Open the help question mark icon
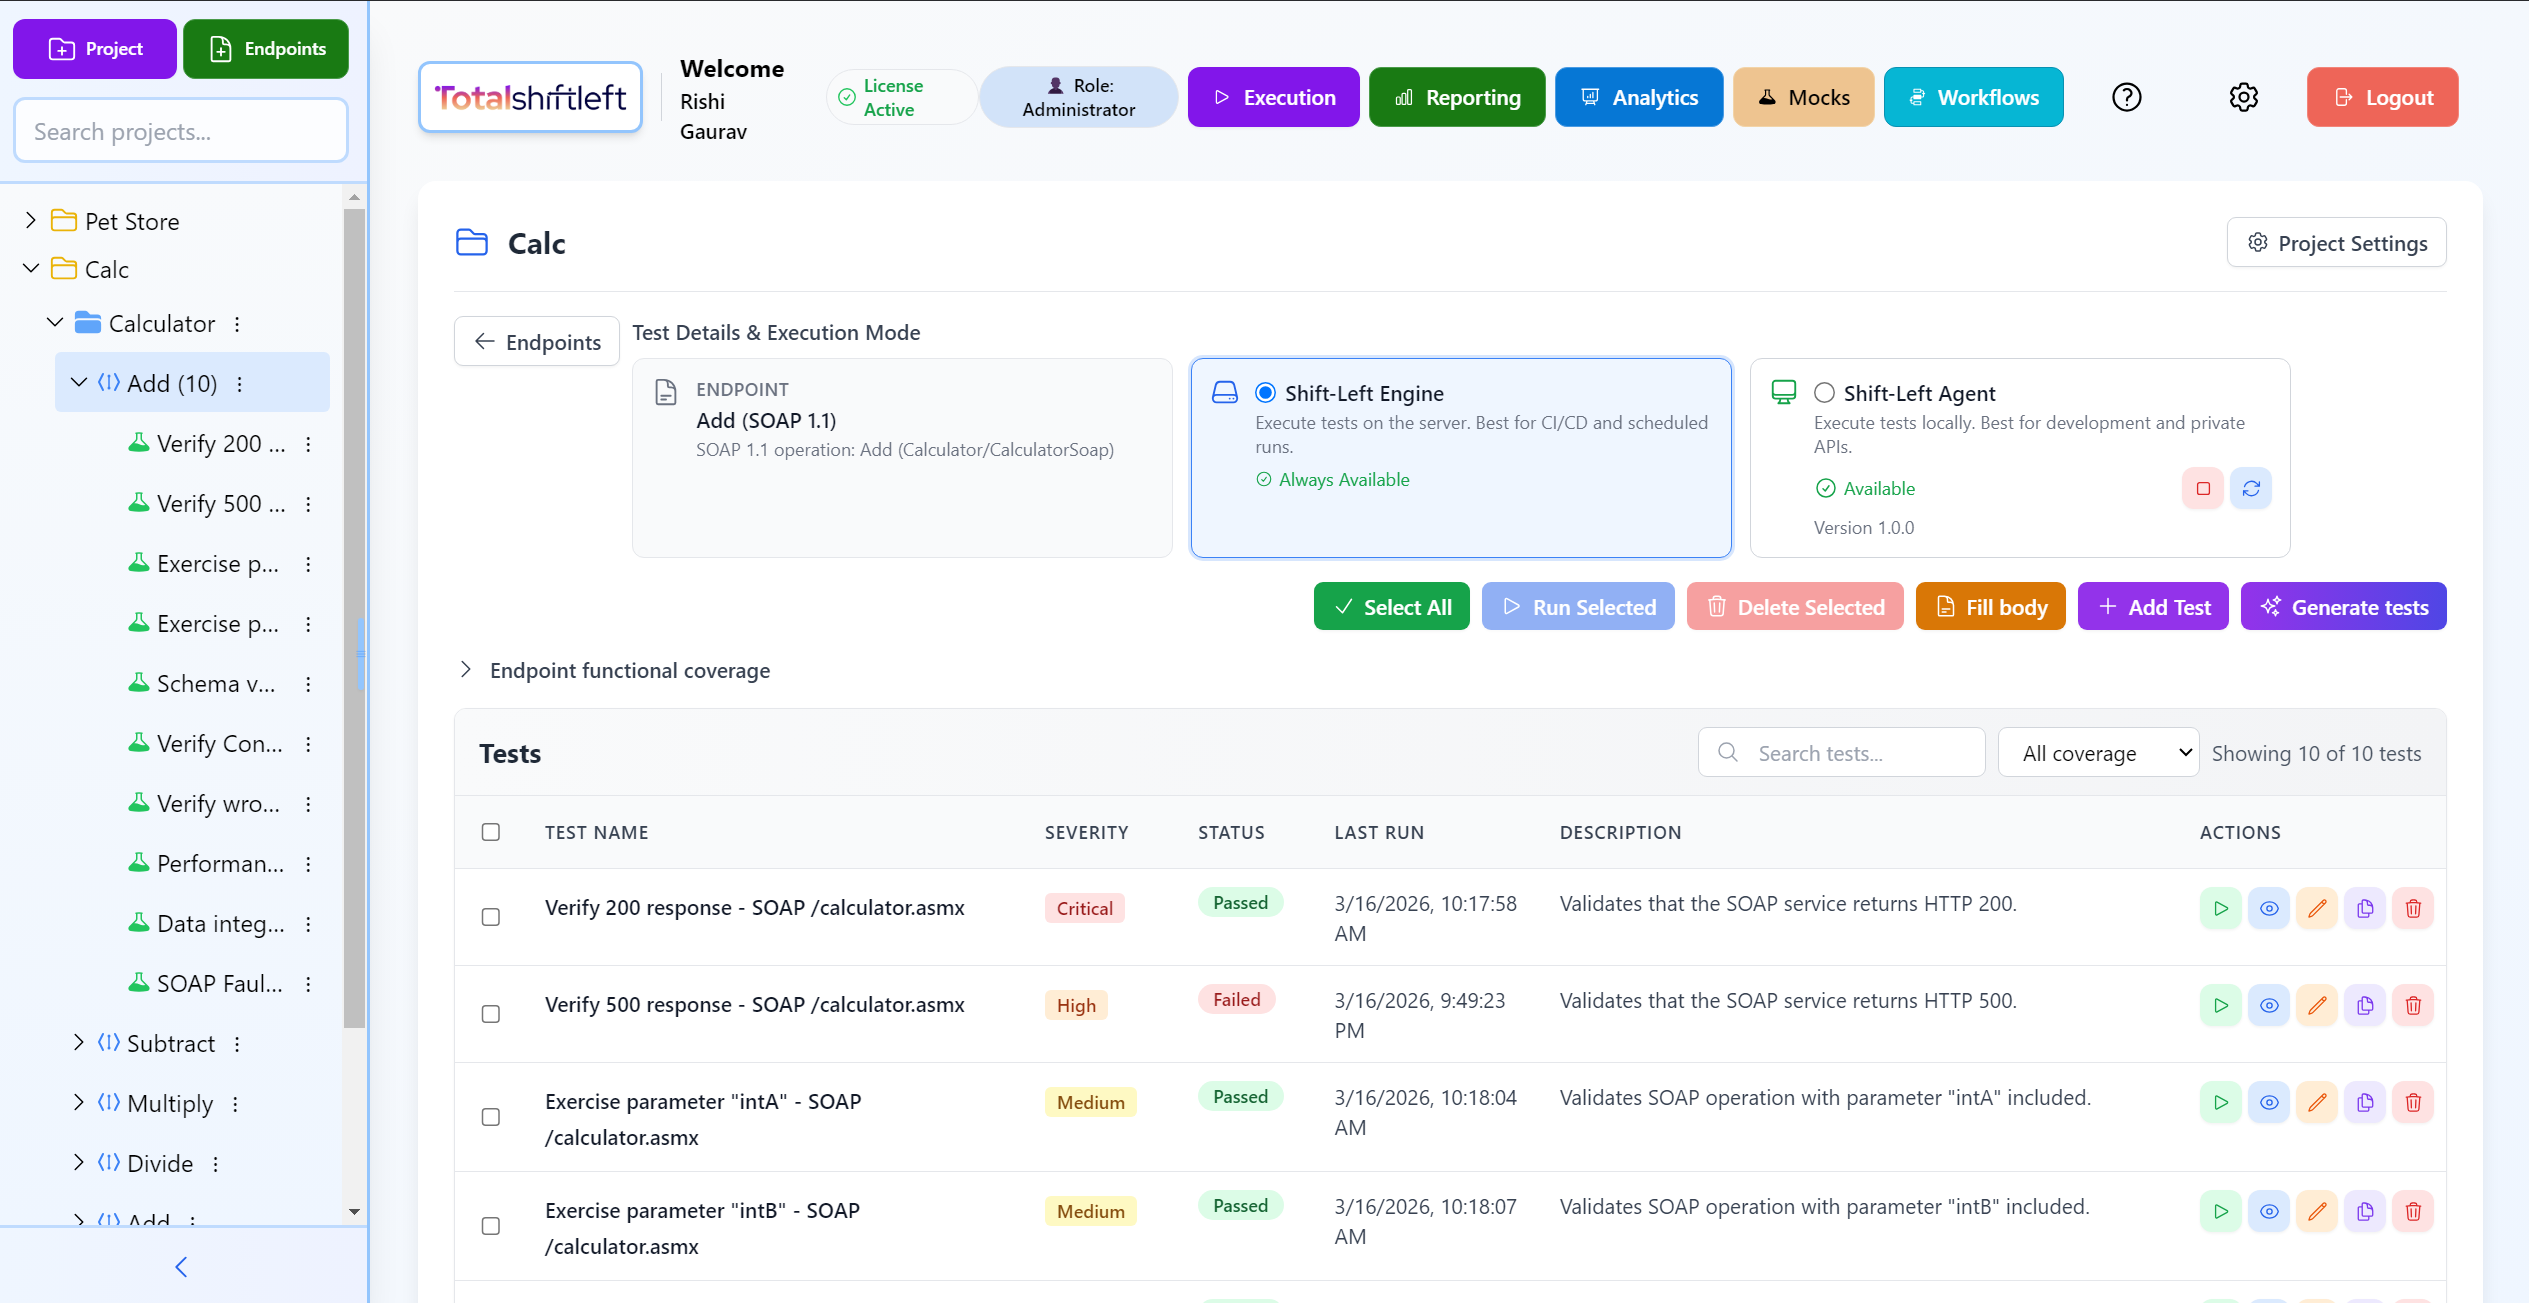The height and width of the screenshot is (1303, 2529). click(2126, 97)
